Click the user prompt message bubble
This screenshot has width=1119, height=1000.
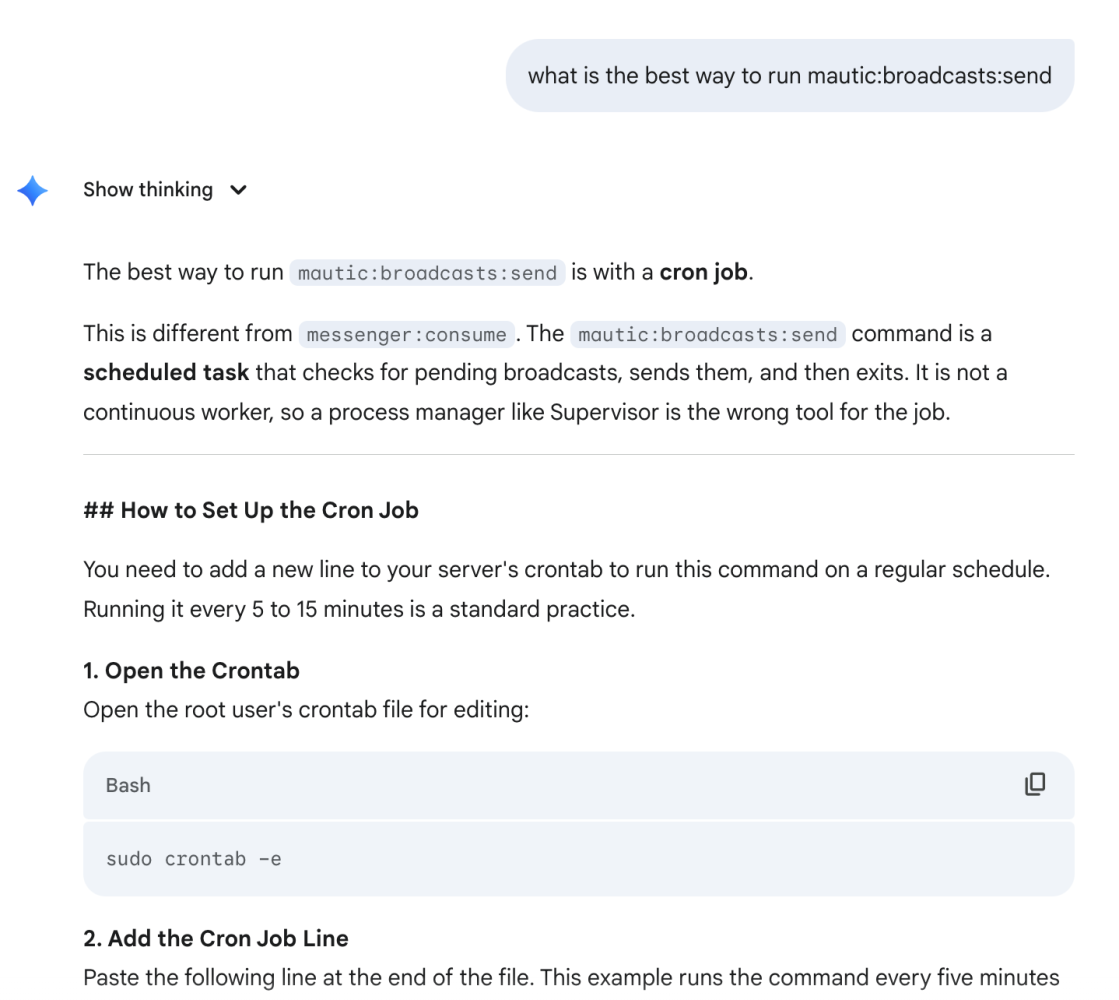(x=789, y=76)
